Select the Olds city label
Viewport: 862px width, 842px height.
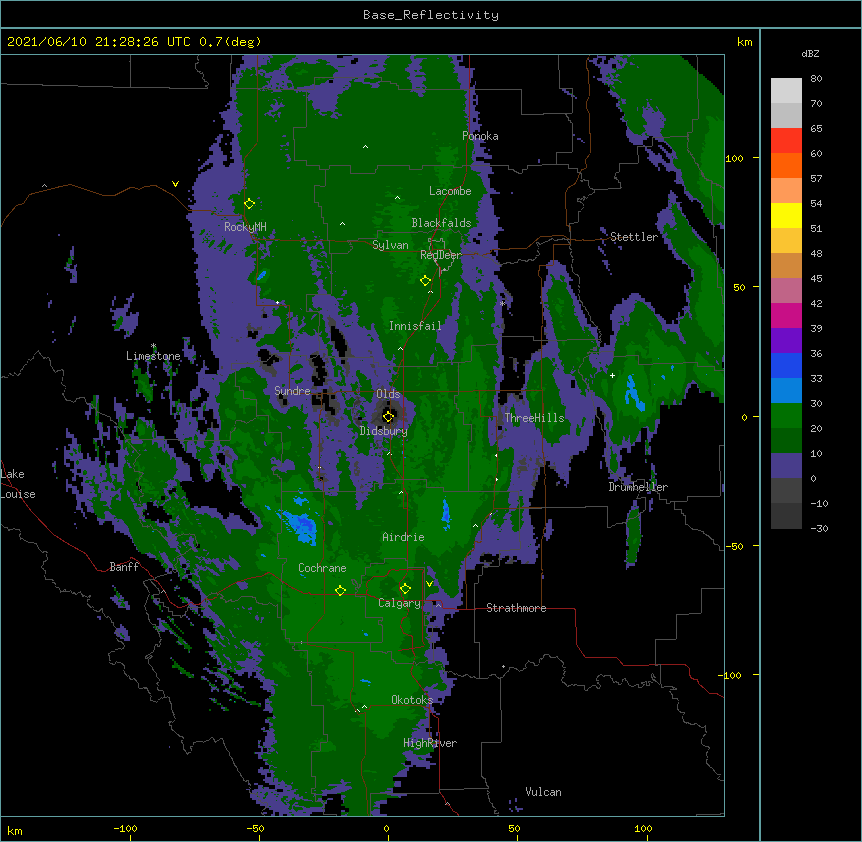388,394
